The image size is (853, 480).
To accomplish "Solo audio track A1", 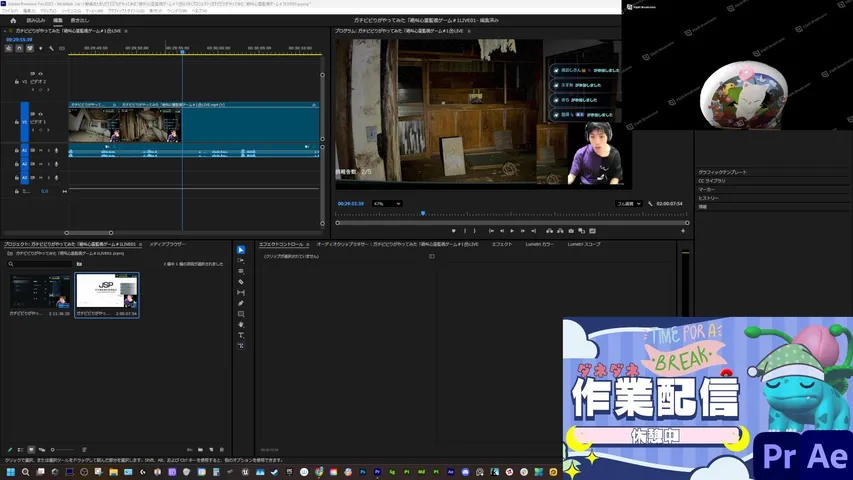I will point(48,150).
